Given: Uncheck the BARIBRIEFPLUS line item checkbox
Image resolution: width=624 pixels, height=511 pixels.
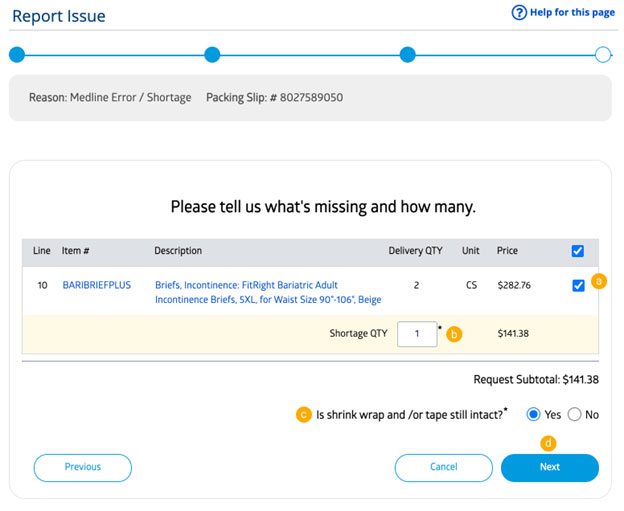Looking at the screenshot, I should point(578,285).
